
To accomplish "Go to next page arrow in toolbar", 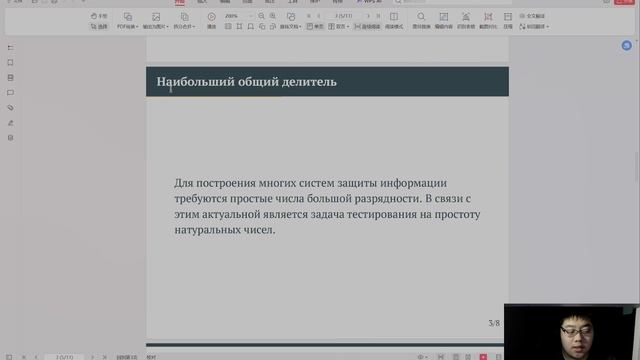I will pos(368,16).
